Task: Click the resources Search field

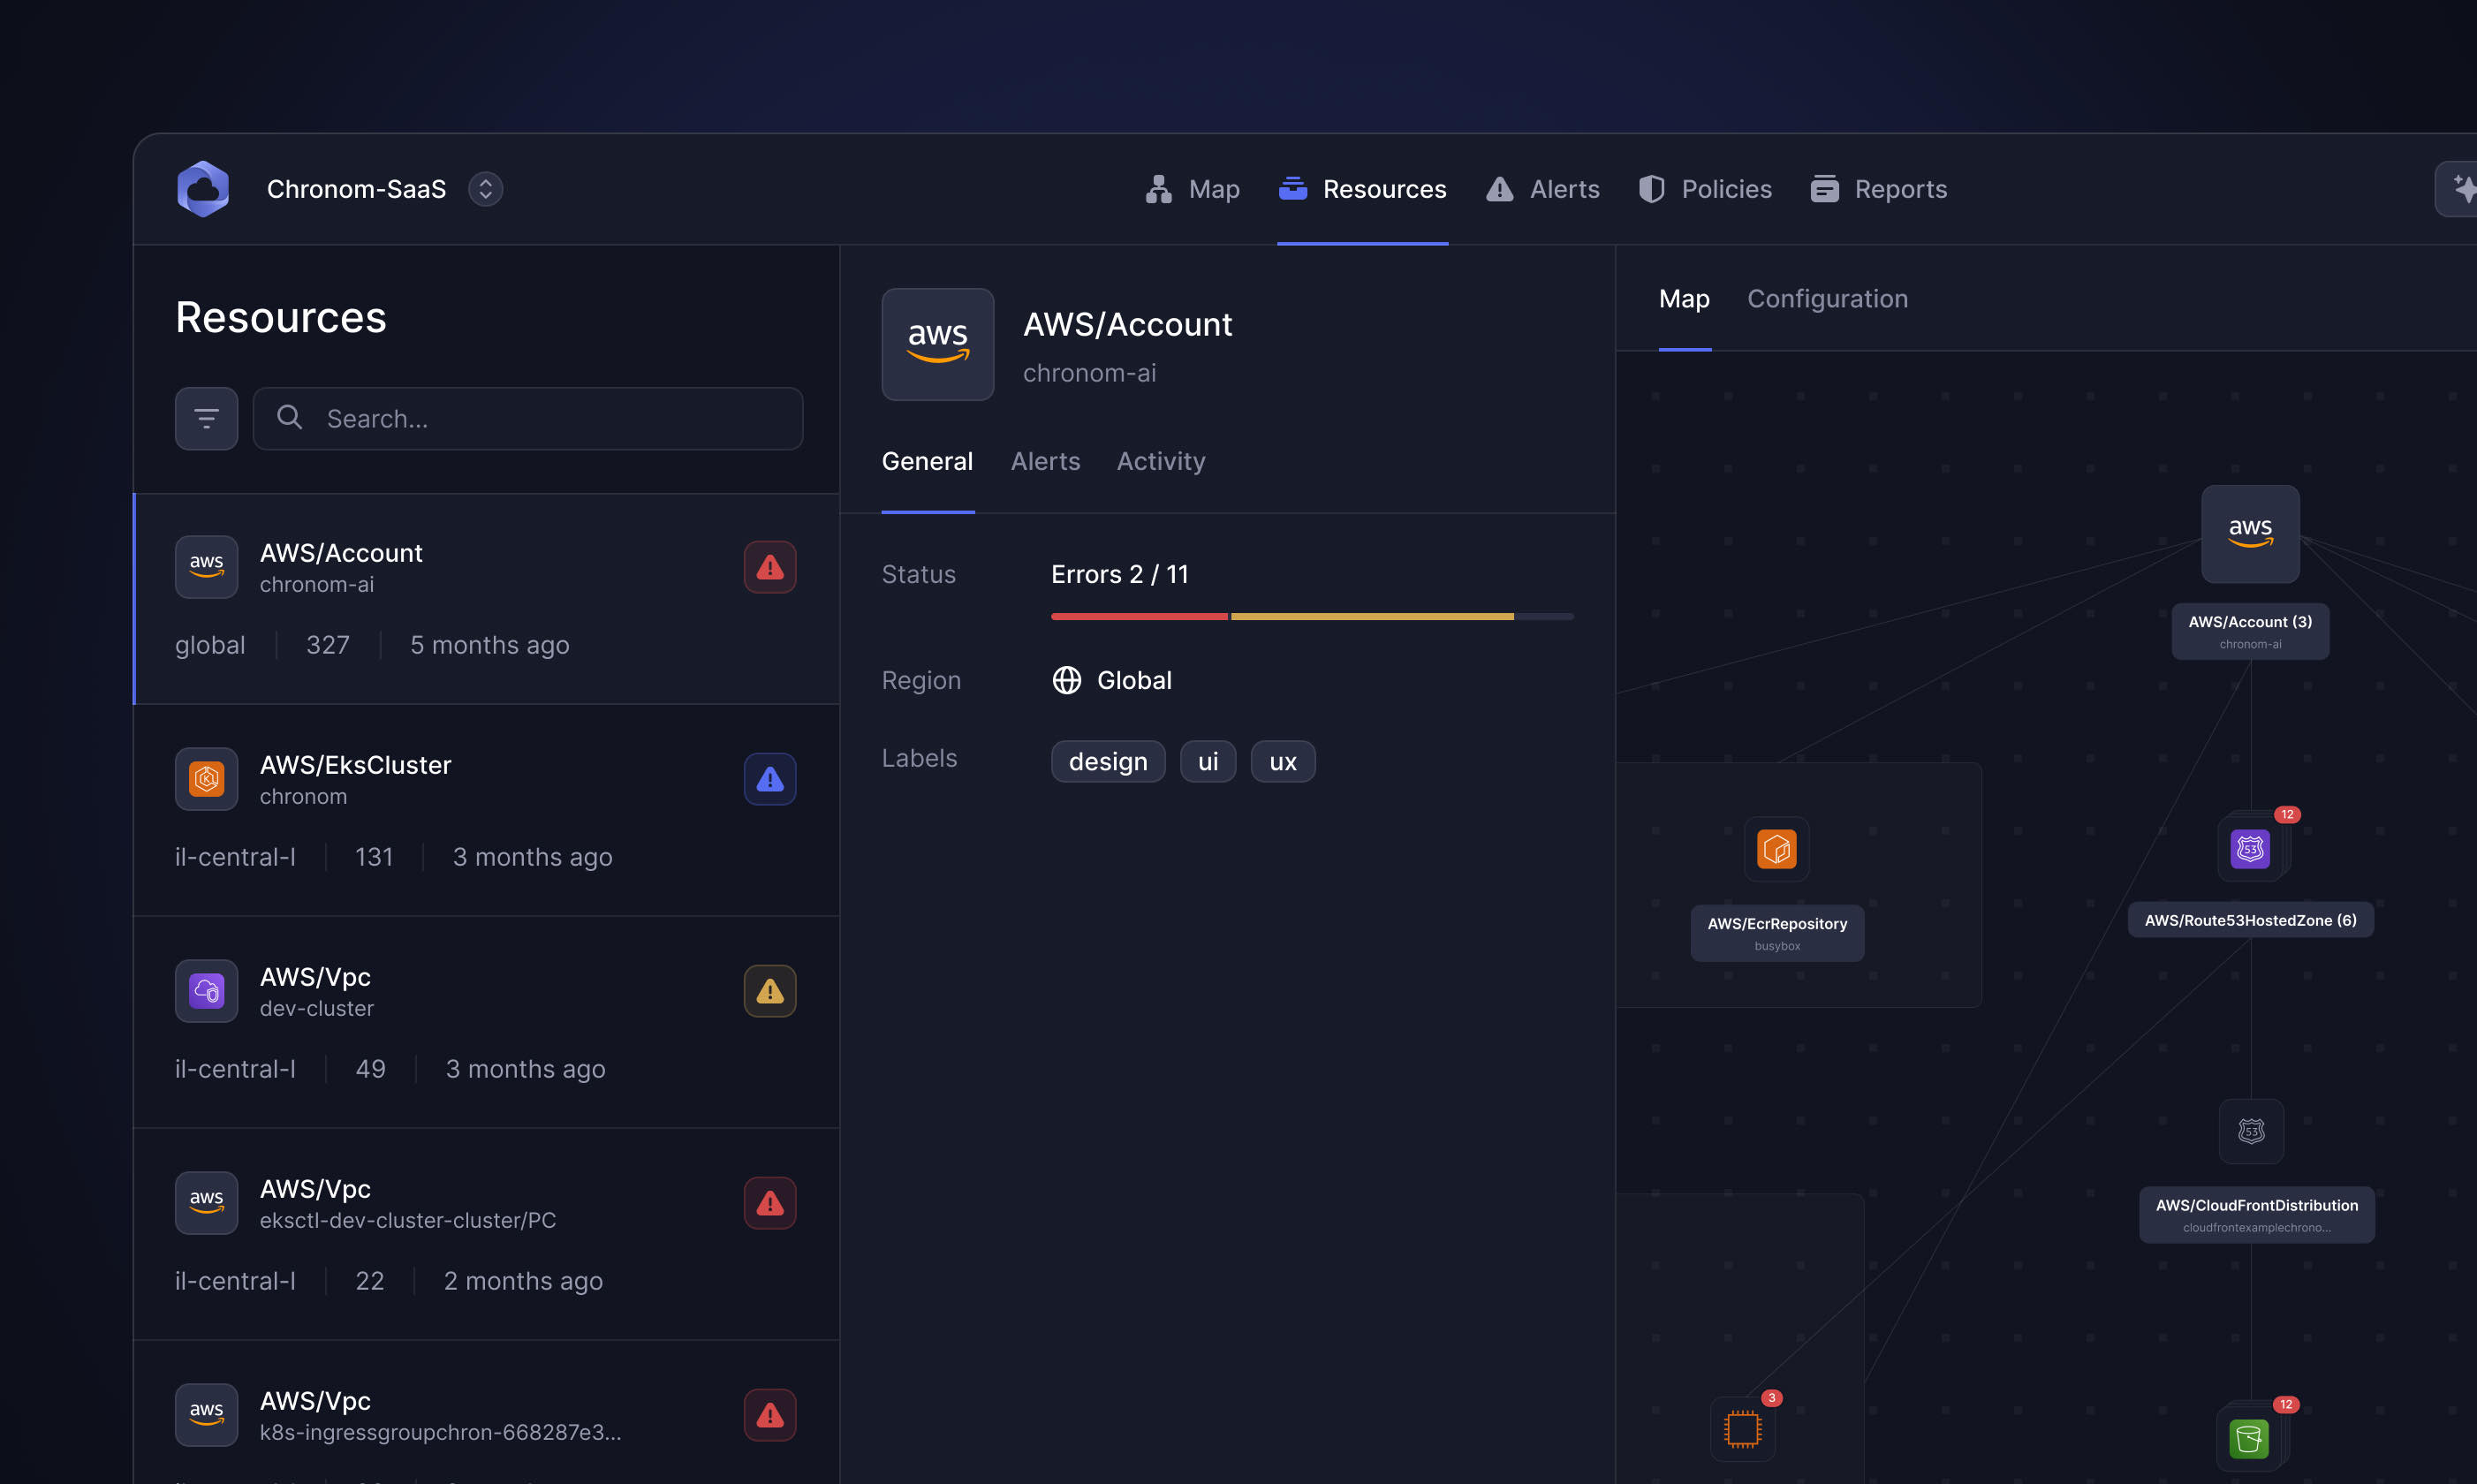Action: (540, 418)
